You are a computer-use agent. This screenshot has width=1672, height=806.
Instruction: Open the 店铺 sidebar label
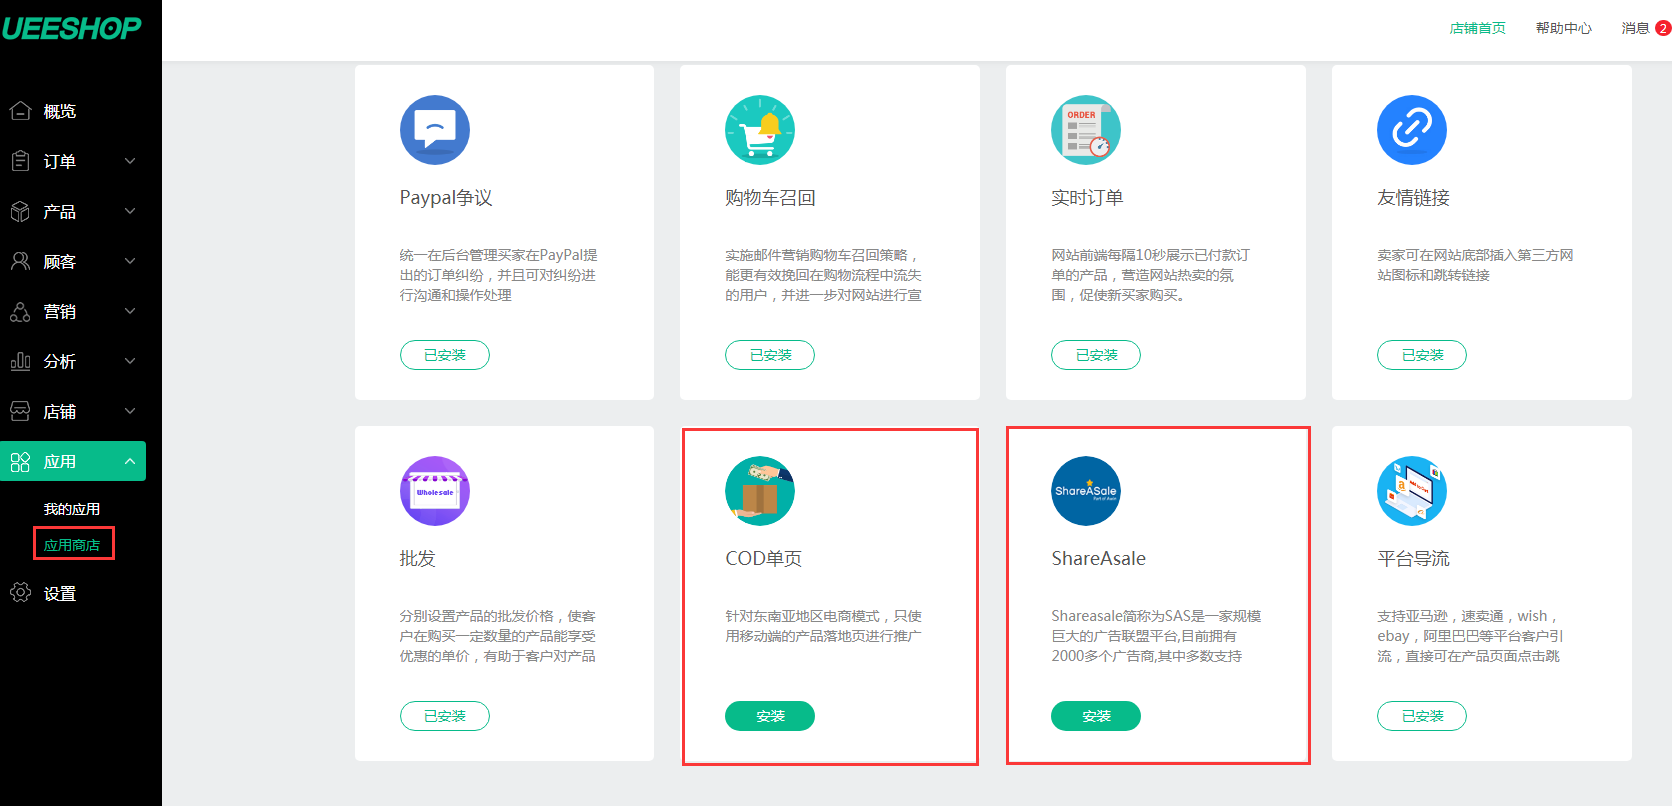tap(60, 411)
